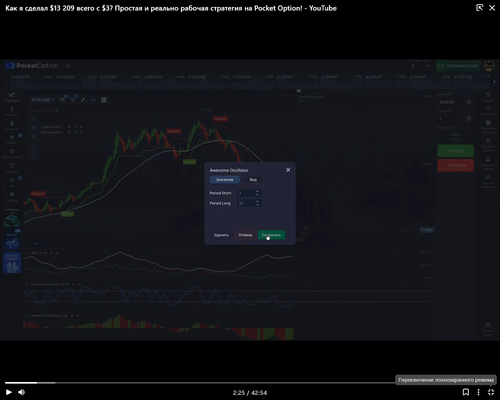Click the minus icon in the chart toolbar
Viewport: 500px width, 400px height.
pos(93,100)
